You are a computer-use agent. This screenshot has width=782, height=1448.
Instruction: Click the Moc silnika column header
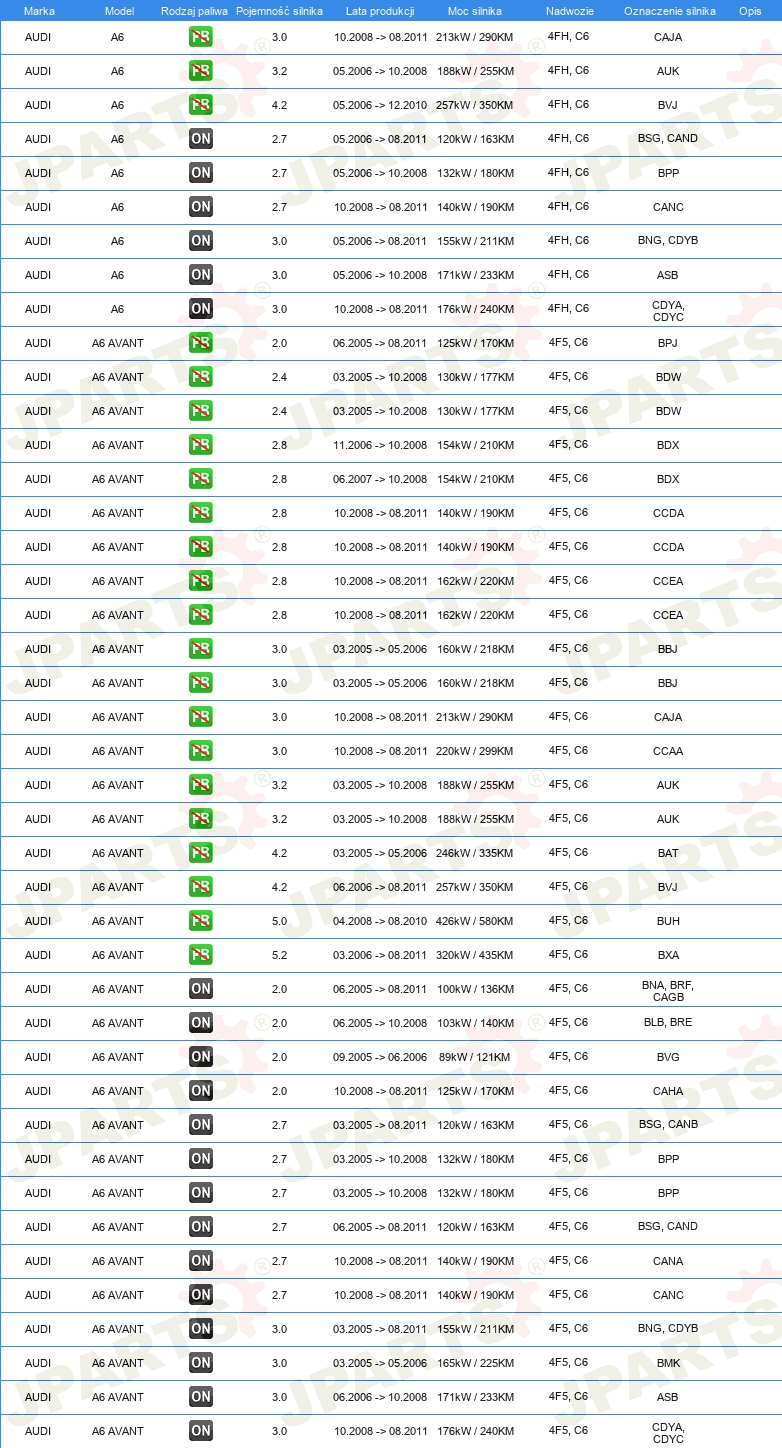click(x=475, y=11)
